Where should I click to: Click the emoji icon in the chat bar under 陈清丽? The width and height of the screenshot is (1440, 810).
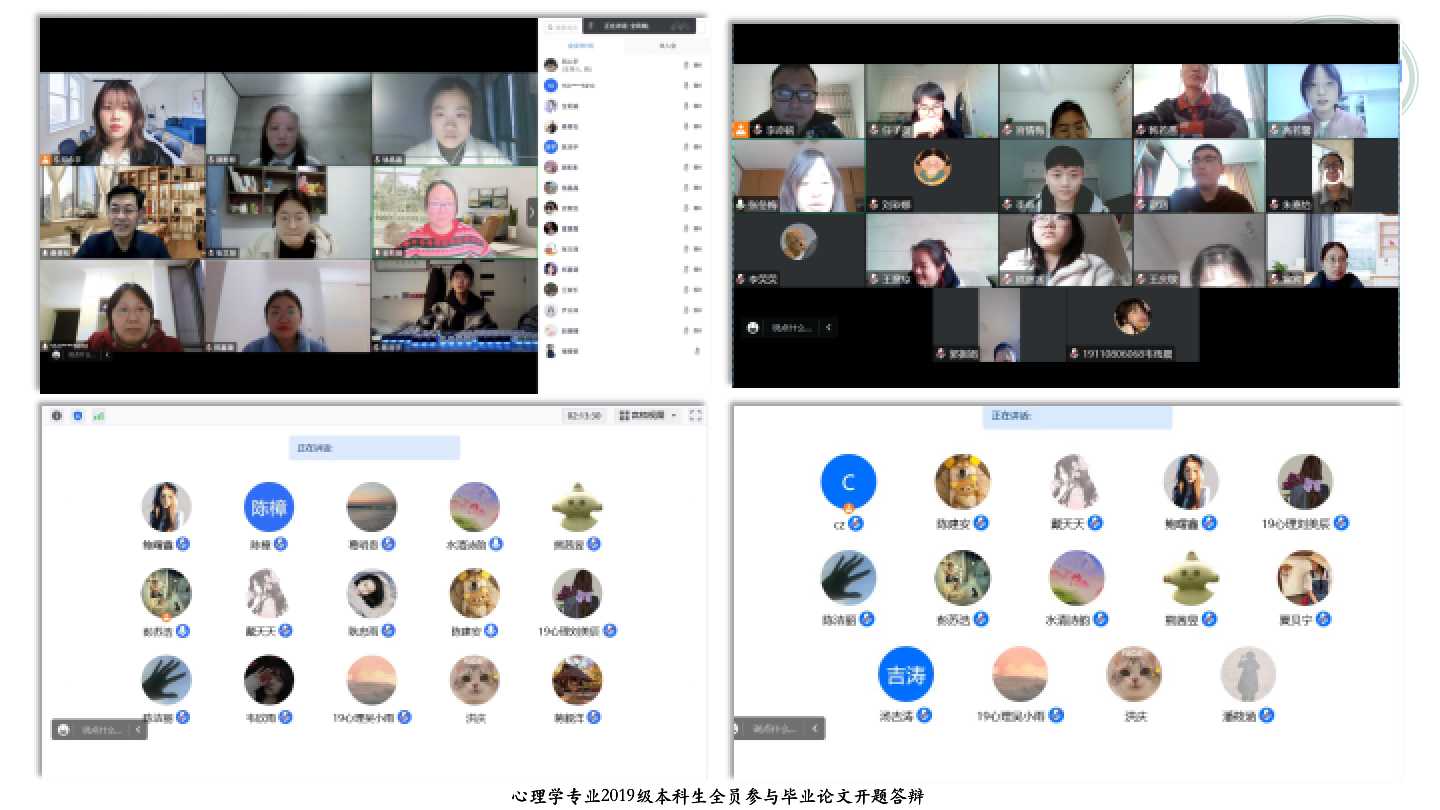point(64,730)
